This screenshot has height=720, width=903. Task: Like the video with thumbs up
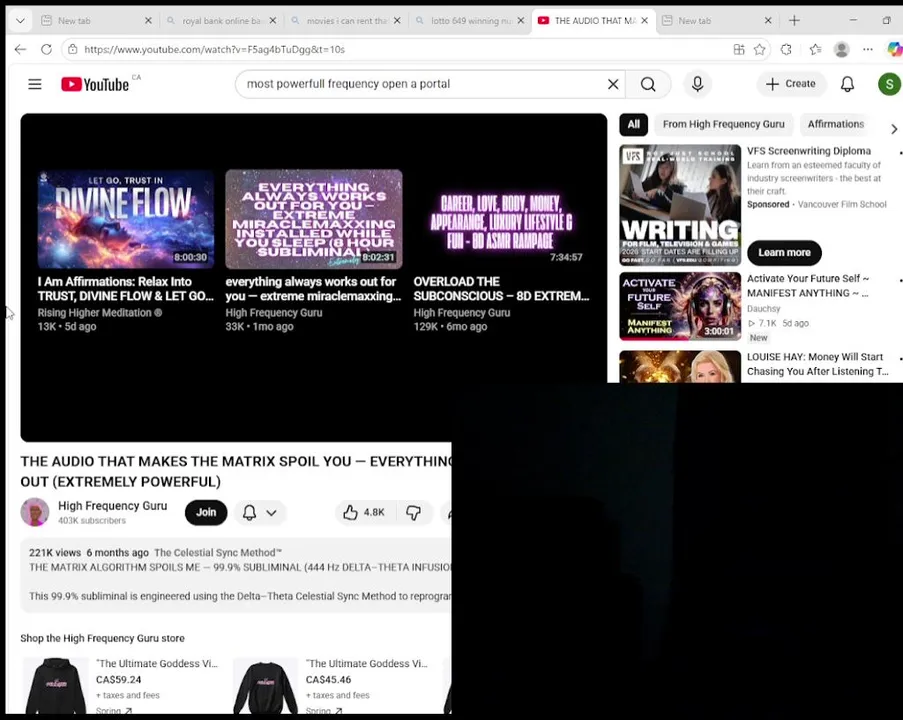coord(365,512)
